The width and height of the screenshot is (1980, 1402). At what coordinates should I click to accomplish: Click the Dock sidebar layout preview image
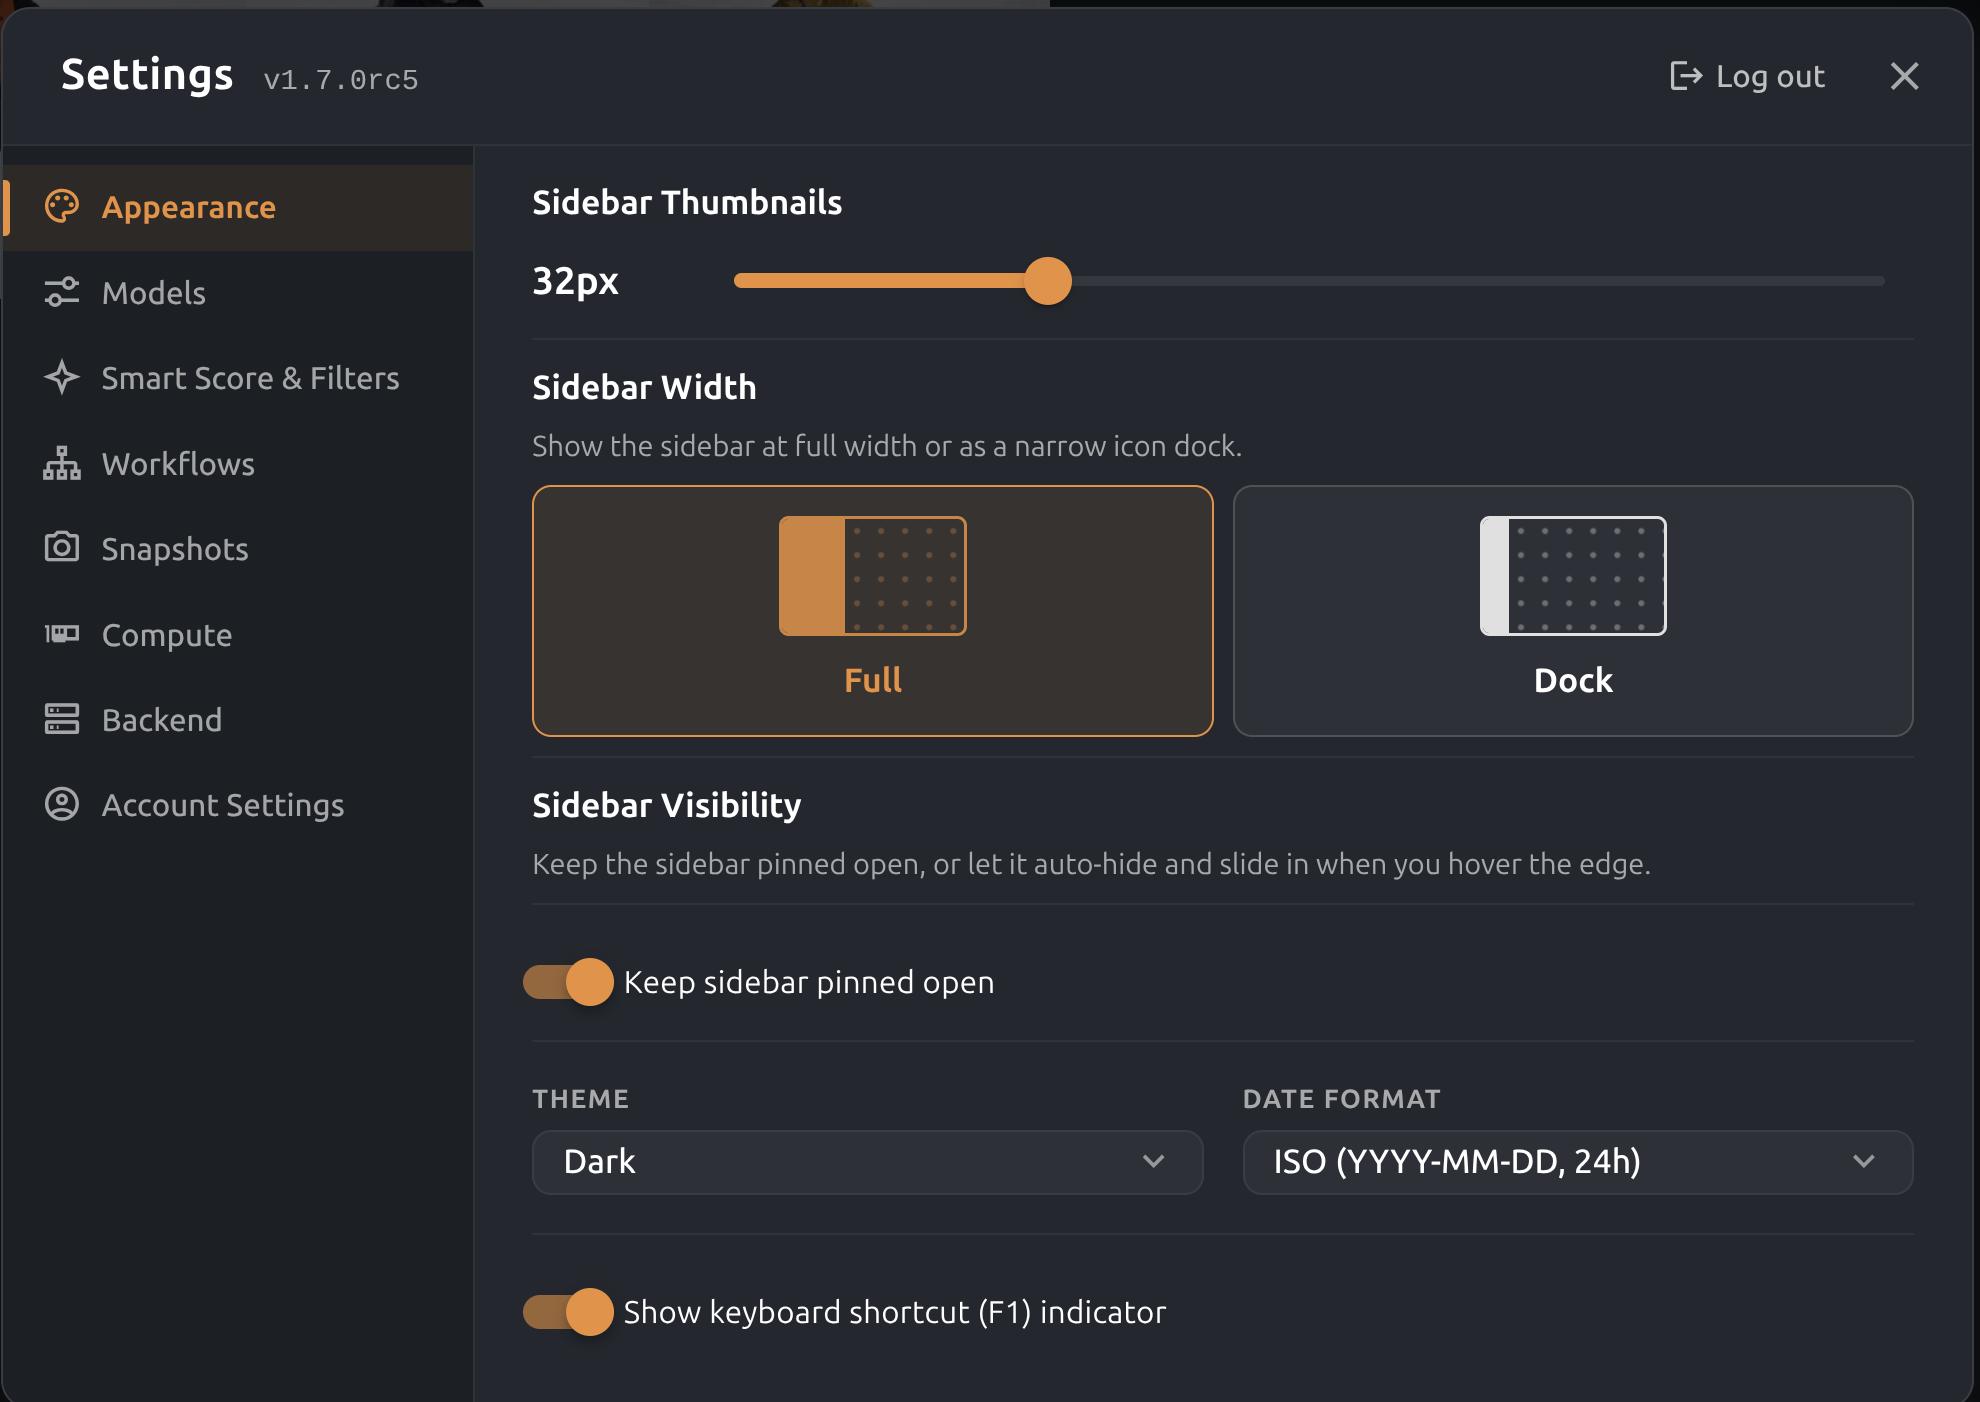click(x=1573, y=576)
